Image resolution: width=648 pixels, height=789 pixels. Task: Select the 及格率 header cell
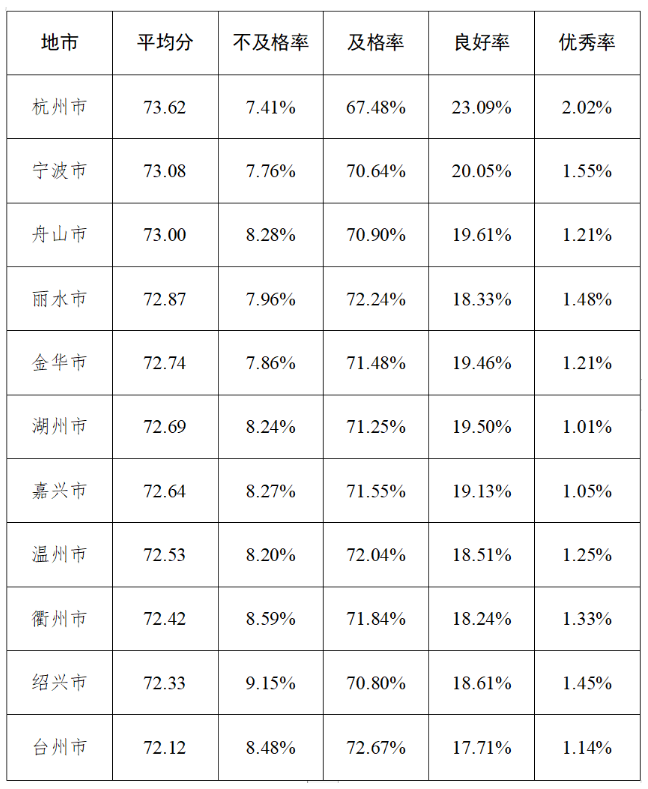pyautogui.click(x=376, y=42)
